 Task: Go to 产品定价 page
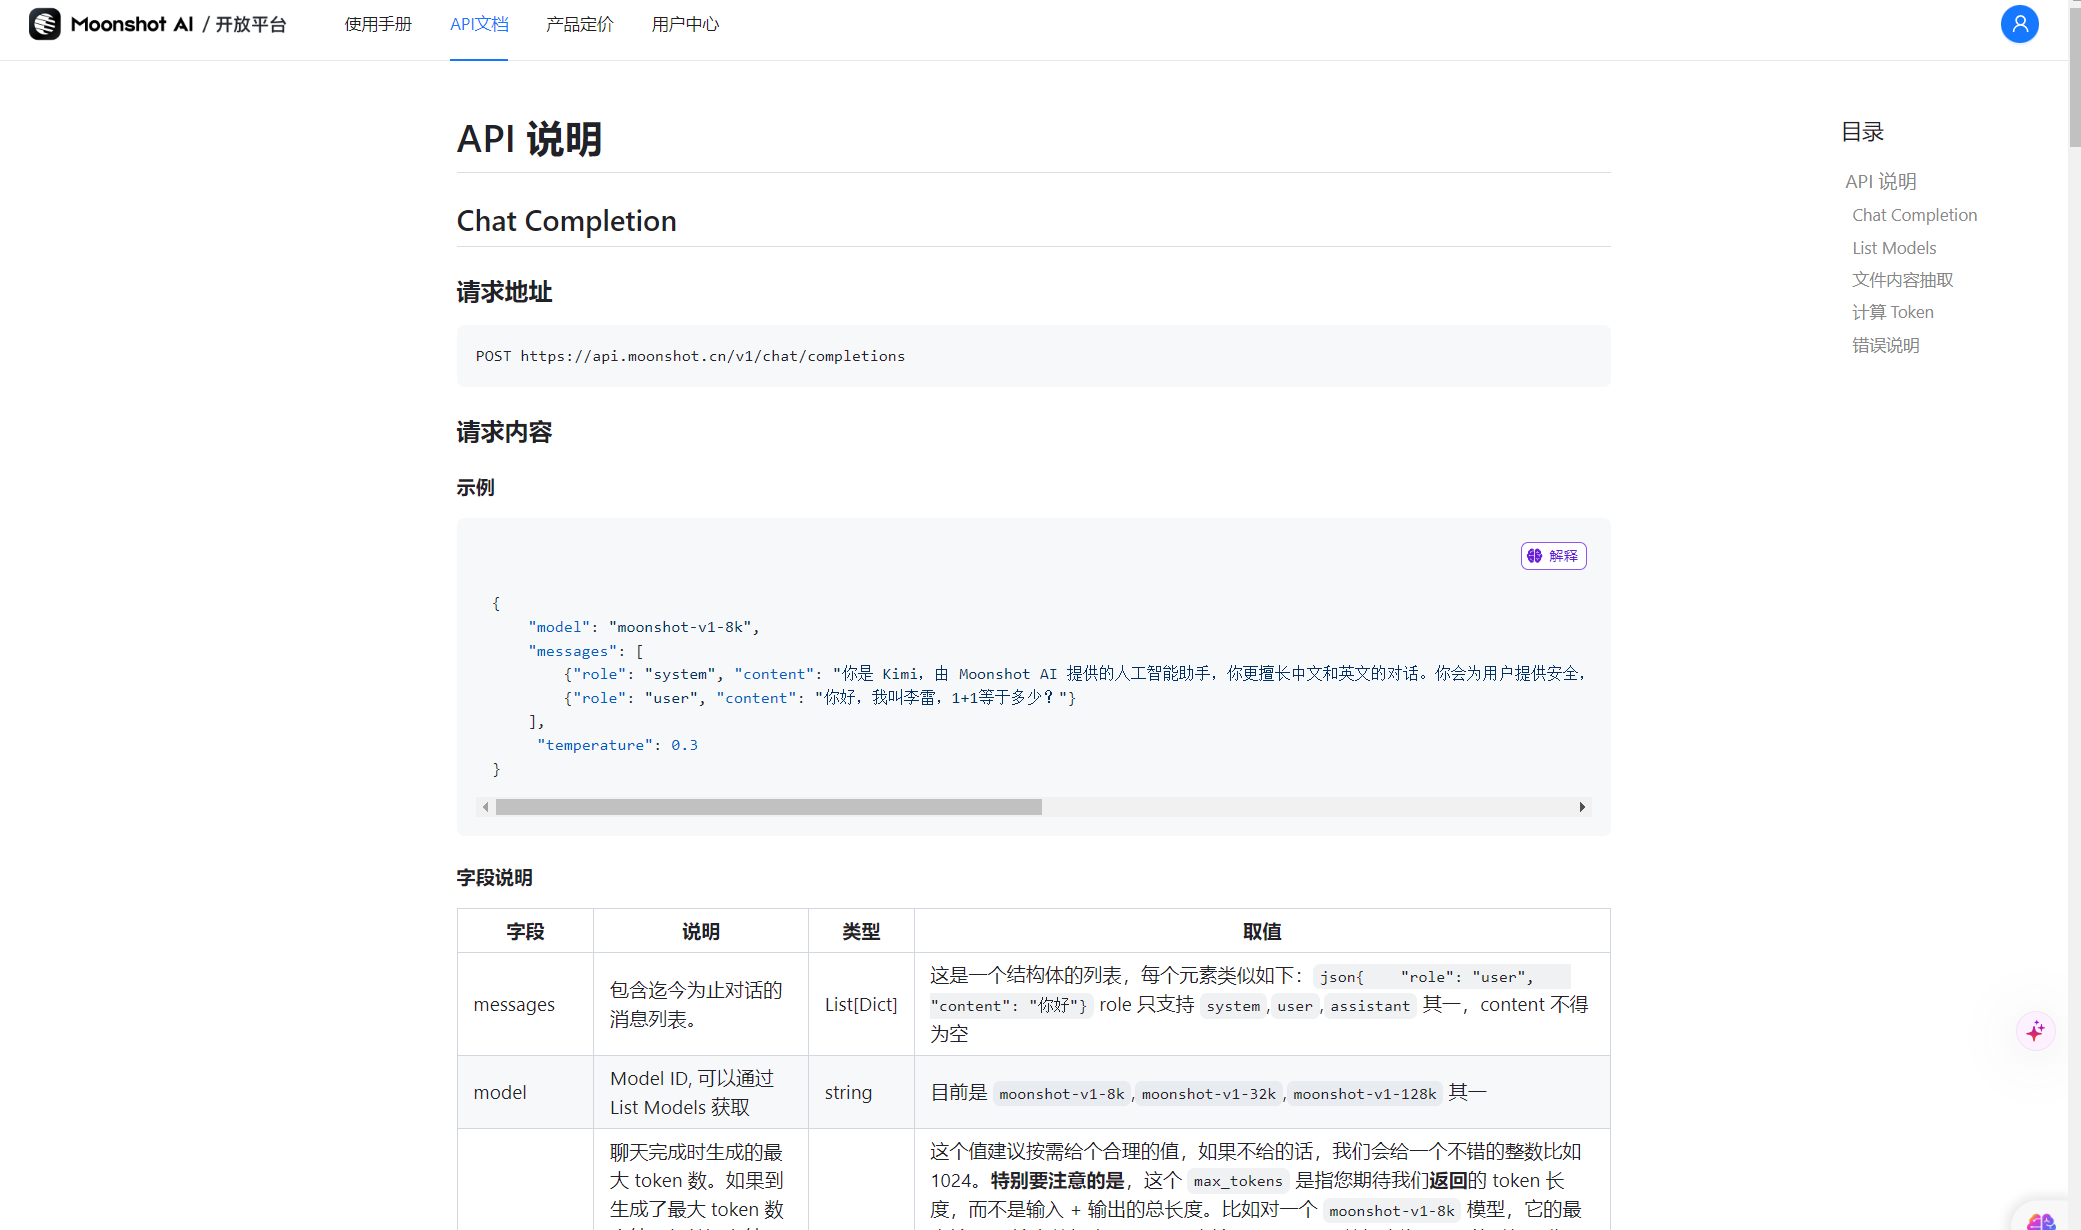click(x=580, y=24)
